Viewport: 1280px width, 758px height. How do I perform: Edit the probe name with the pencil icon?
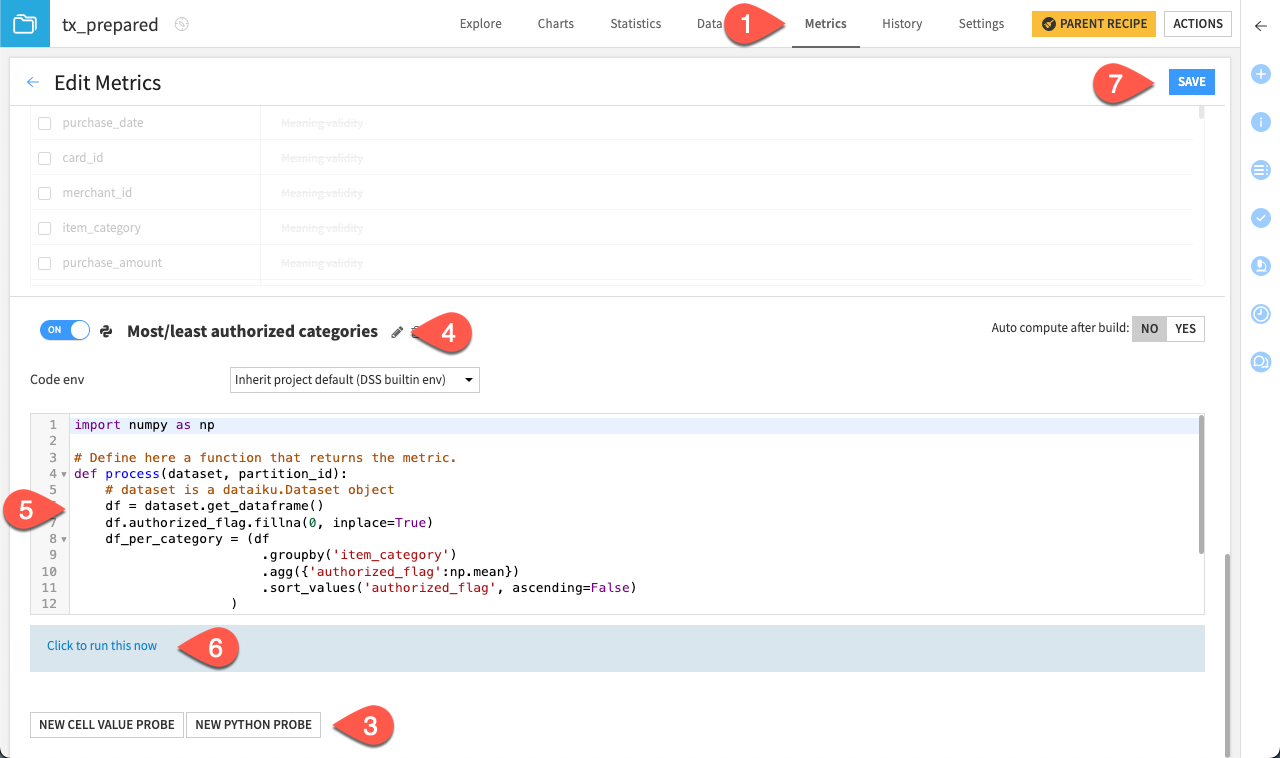point(396,331)
